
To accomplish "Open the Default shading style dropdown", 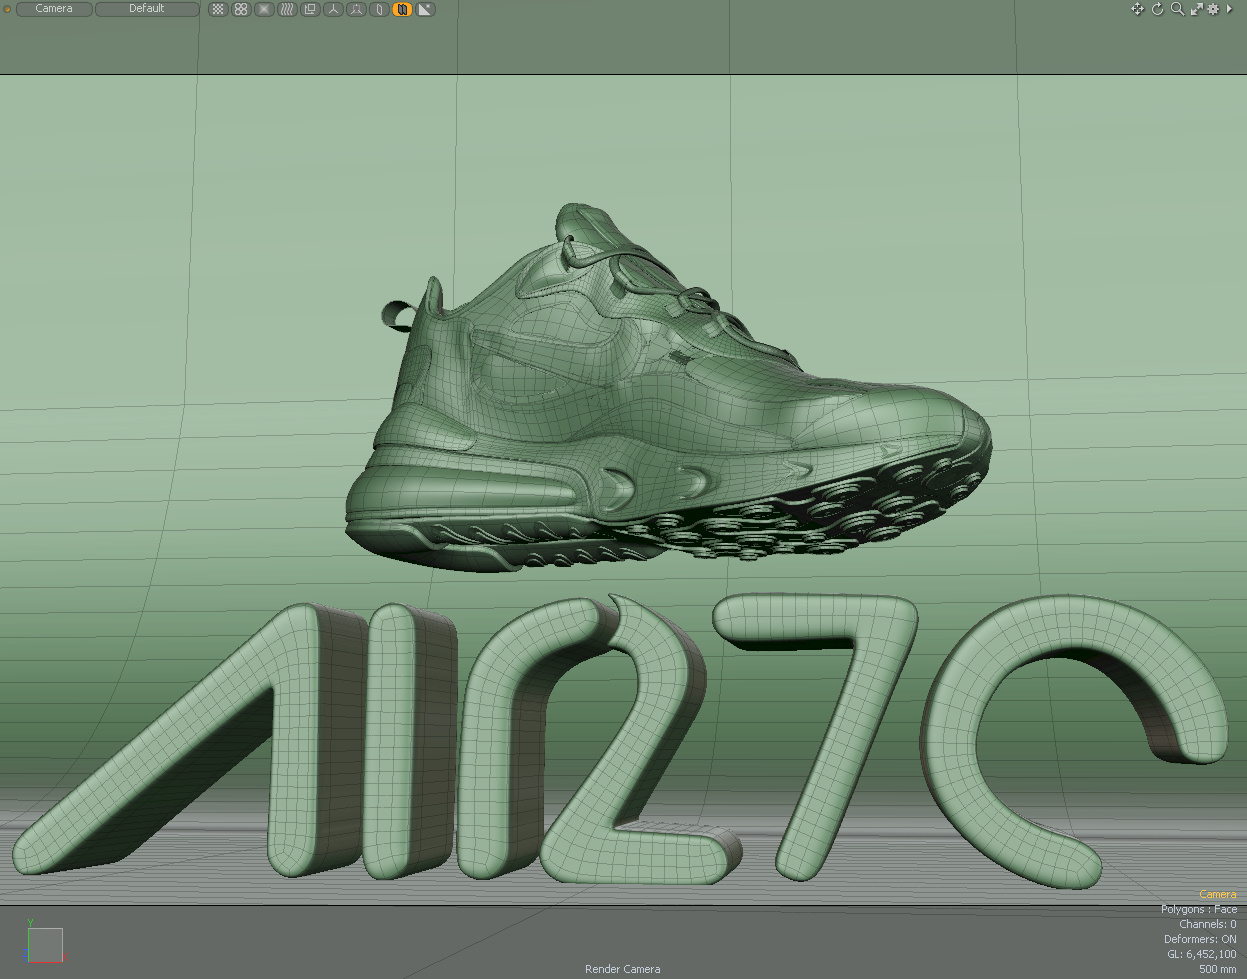I will pyautogui.click(x=147, y=9).
